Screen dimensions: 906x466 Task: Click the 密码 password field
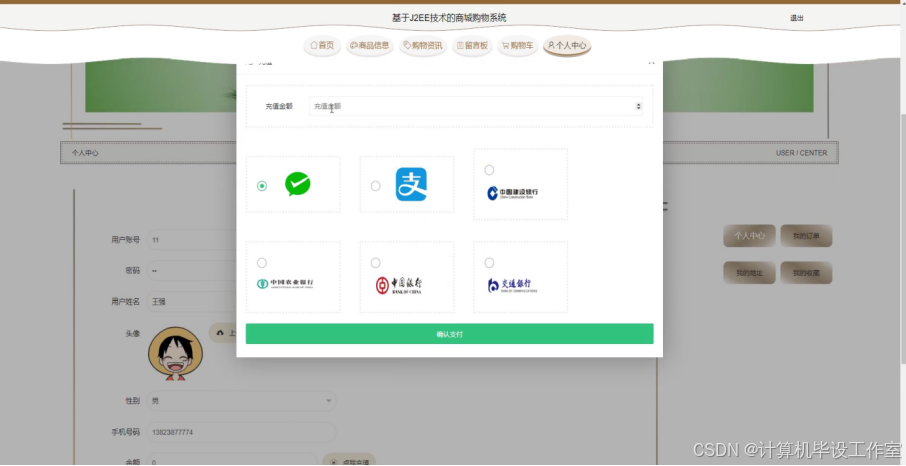pyautogui.click(x=192, y=271)
